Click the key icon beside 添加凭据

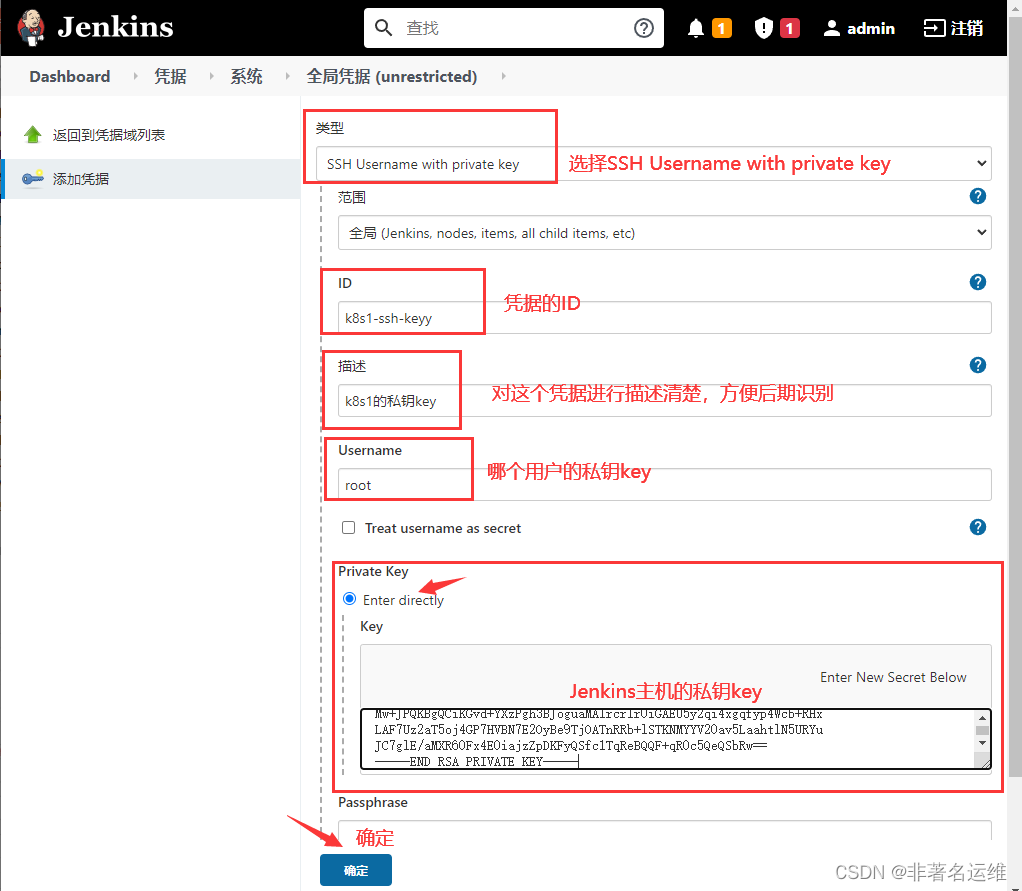tap(33, 178)
